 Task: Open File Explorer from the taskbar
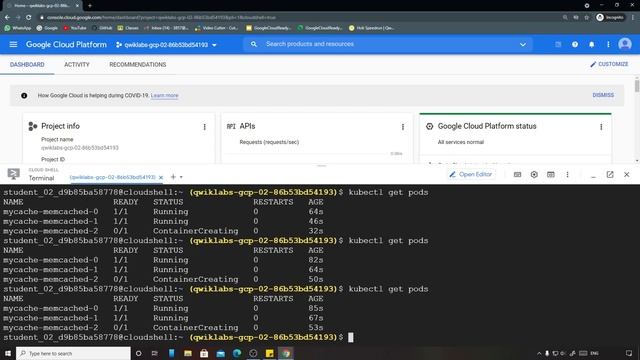[x=188, y=353]
